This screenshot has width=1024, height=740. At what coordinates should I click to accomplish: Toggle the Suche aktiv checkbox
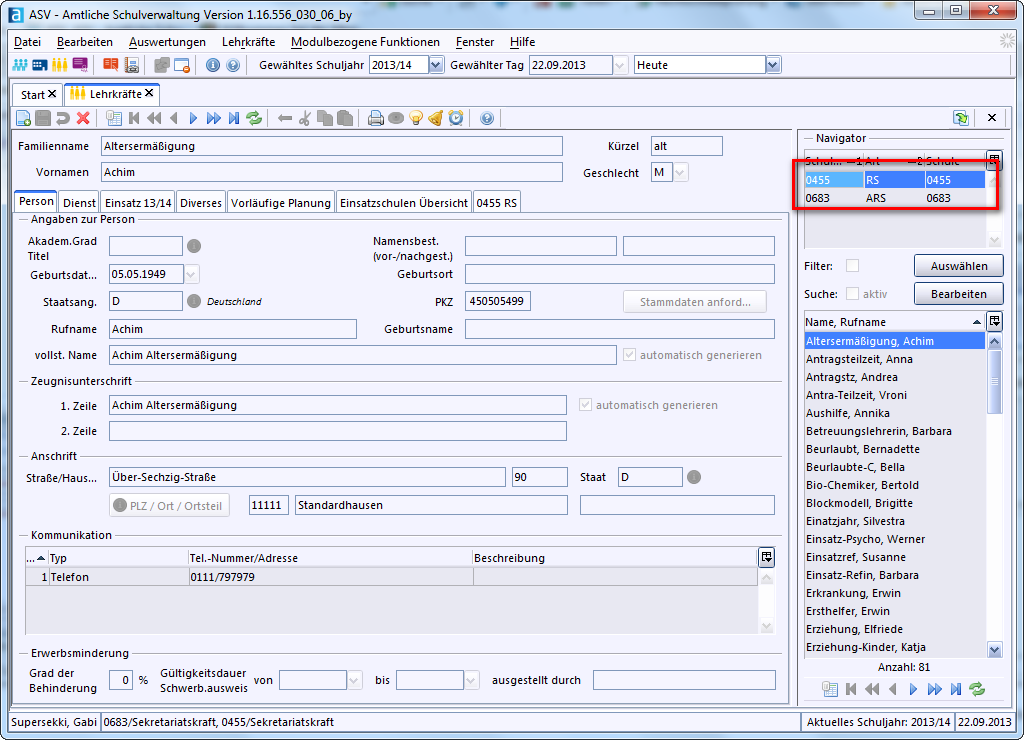(852, 294)
